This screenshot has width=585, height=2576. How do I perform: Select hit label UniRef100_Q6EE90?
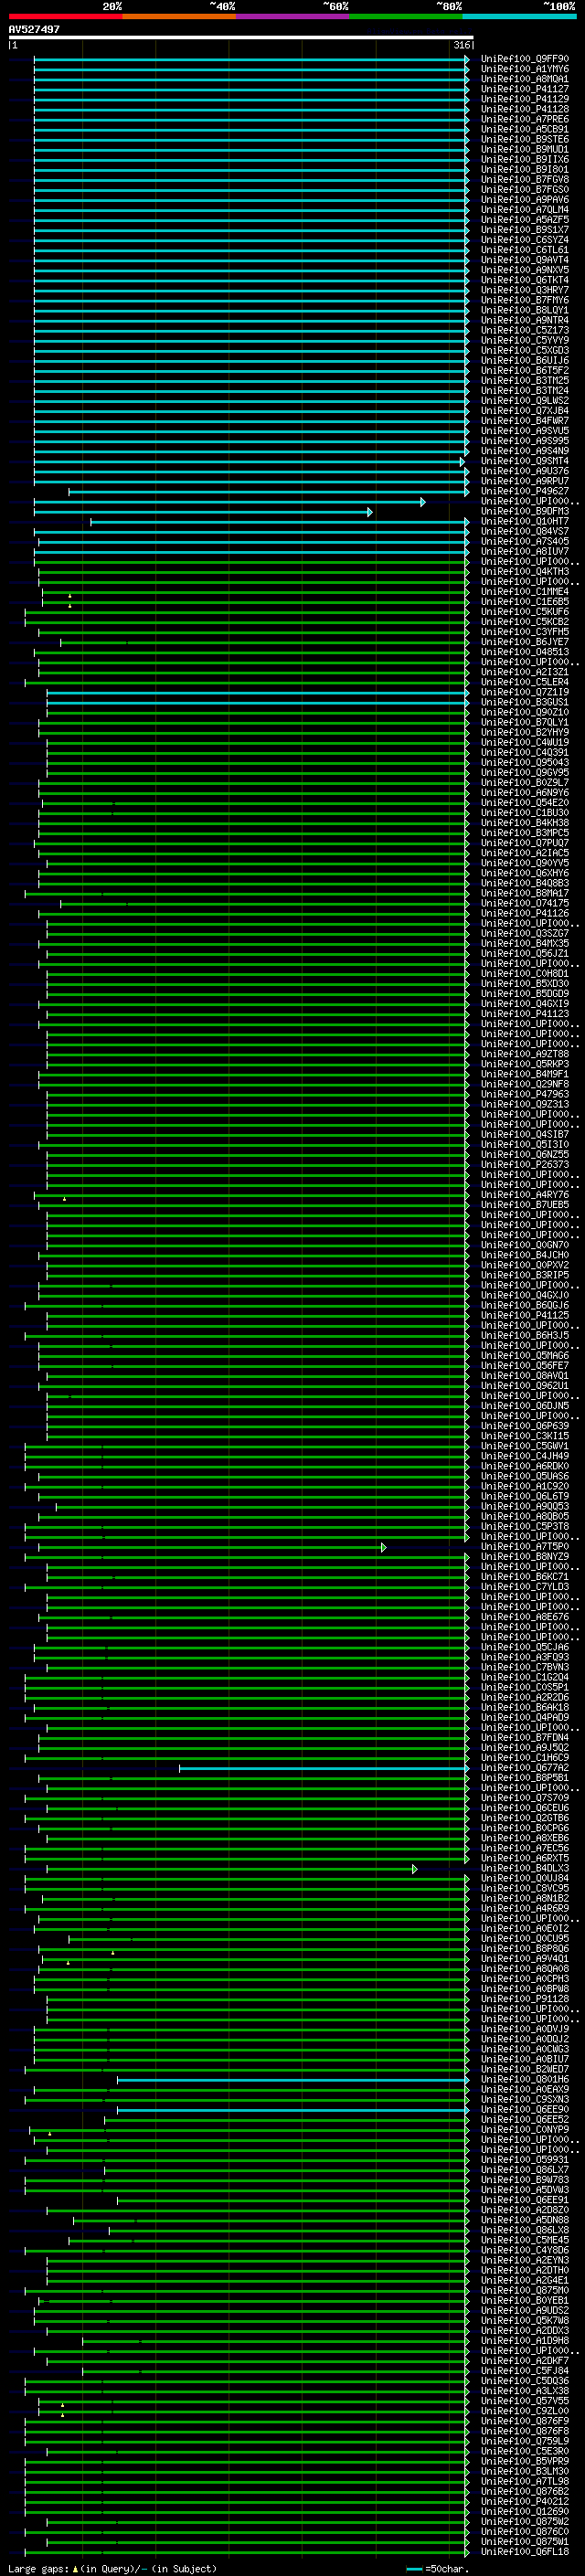[x=524, y=2110]
